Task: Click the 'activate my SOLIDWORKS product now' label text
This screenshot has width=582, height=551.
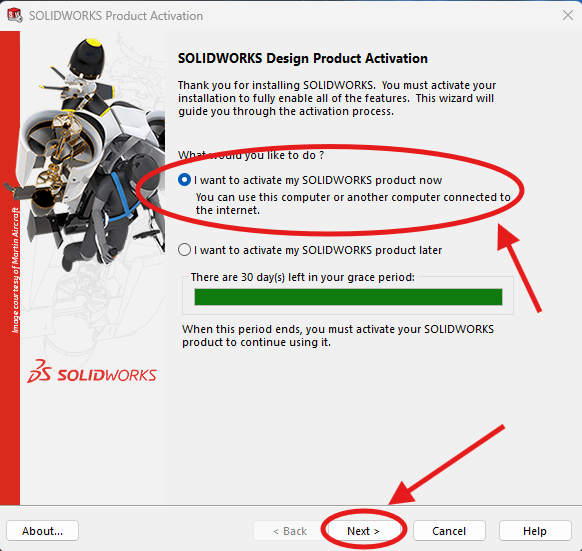Action: (x=318, y=180)
